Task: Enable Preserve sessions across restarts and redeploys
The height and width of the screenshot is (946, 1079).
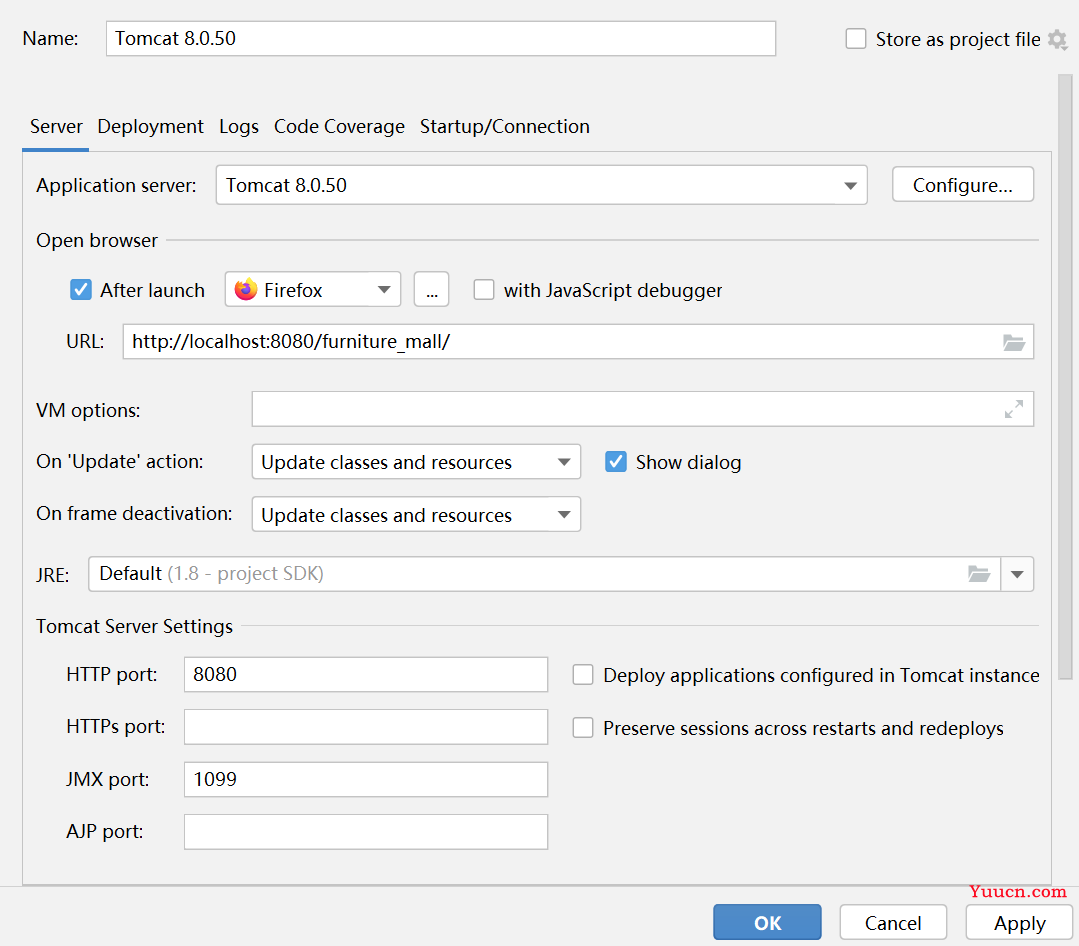Action: point(583,728)
